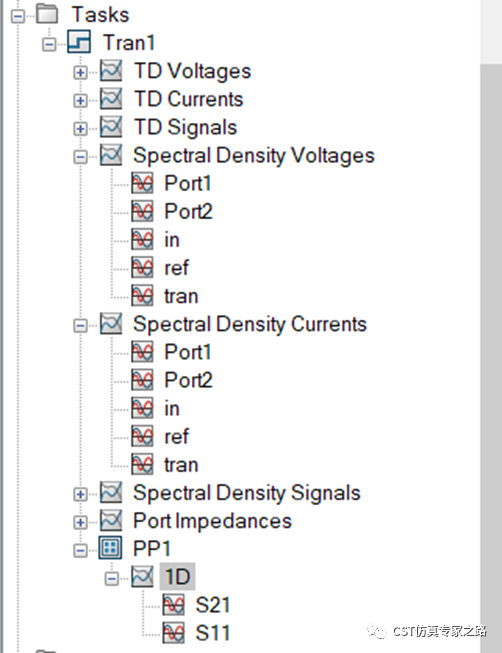This screenshot has height=653, width=502.
Task: Expand the TD Currents node
Action: tap(80, 100)
